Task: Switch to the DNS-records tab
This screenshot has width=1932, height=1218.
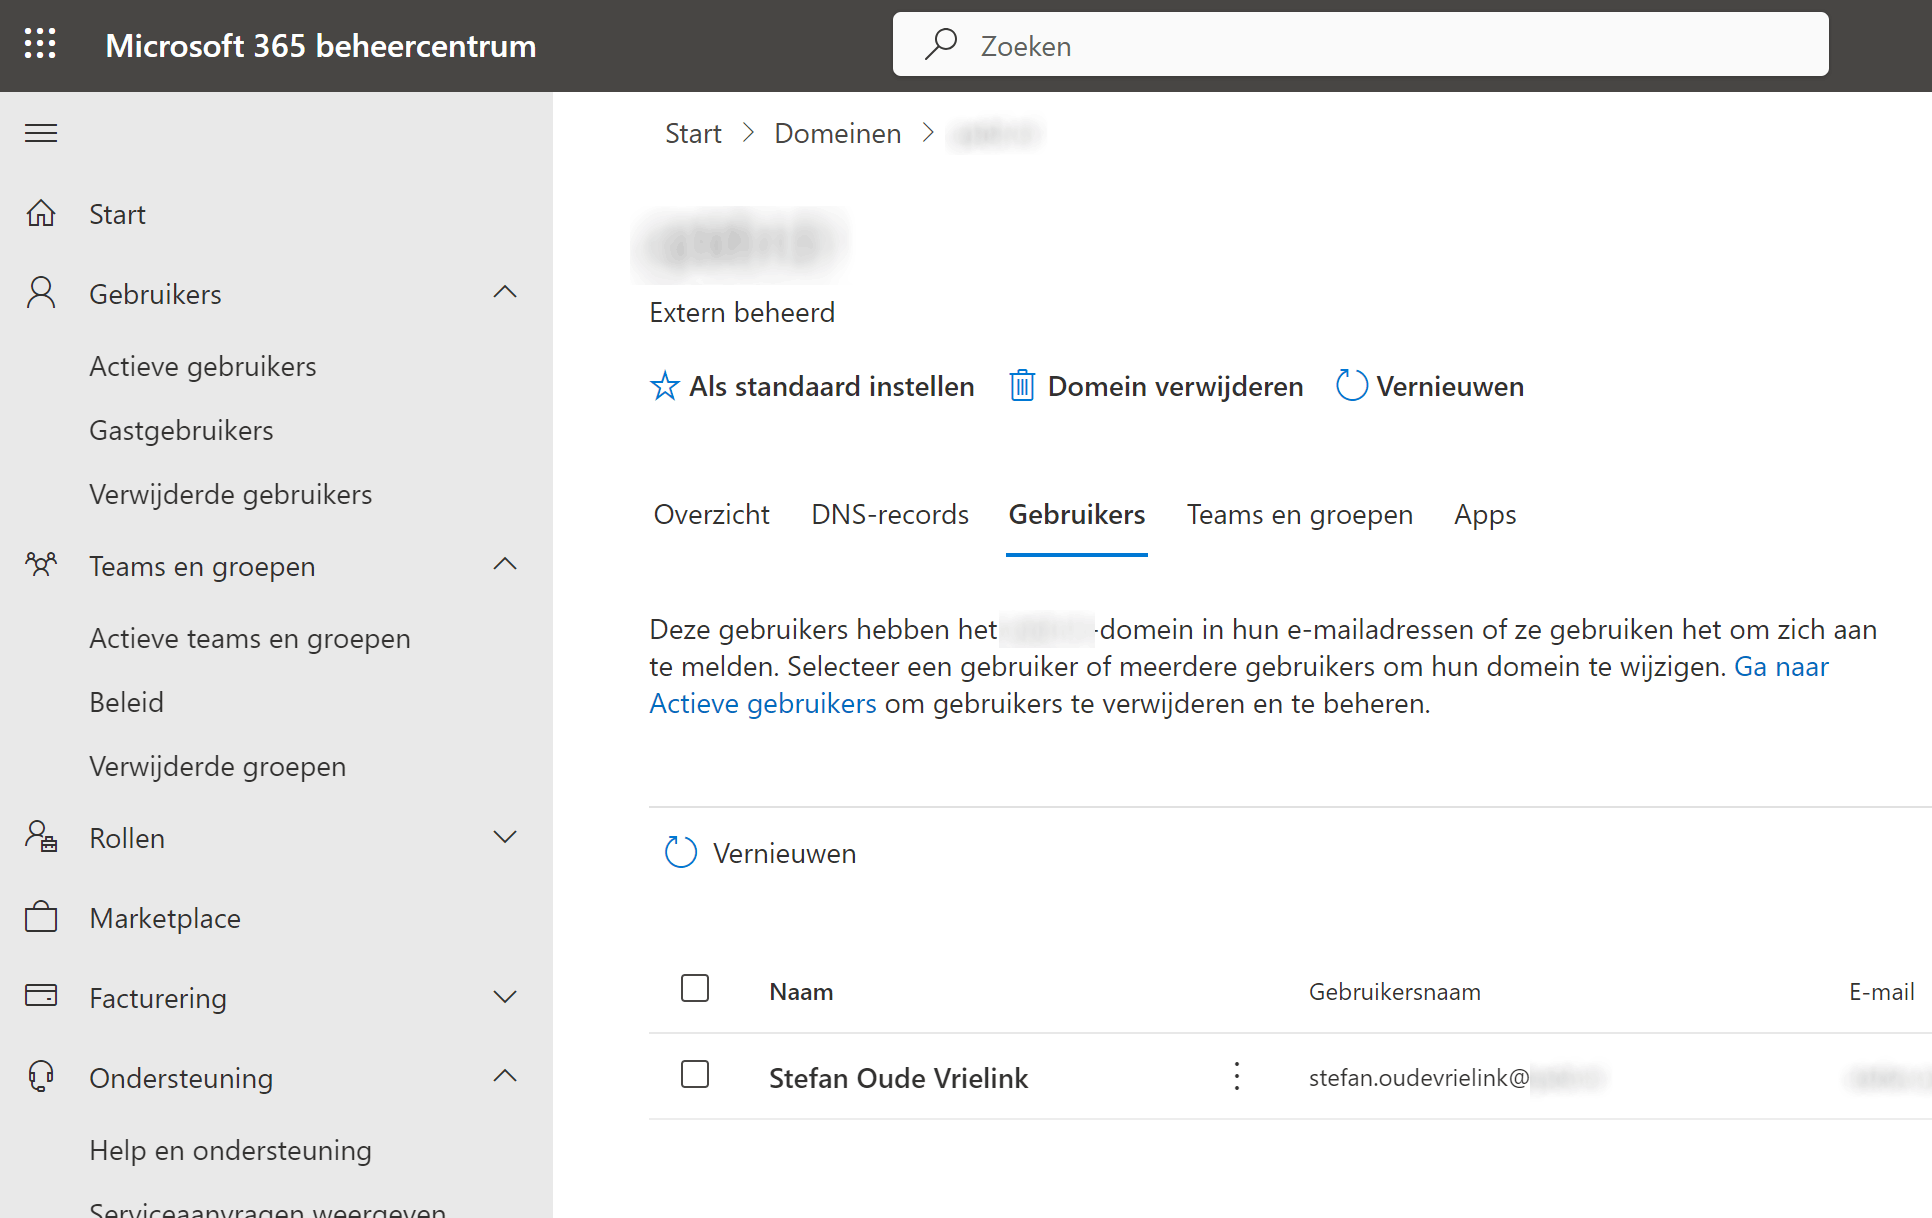Action: pos(889,514)
